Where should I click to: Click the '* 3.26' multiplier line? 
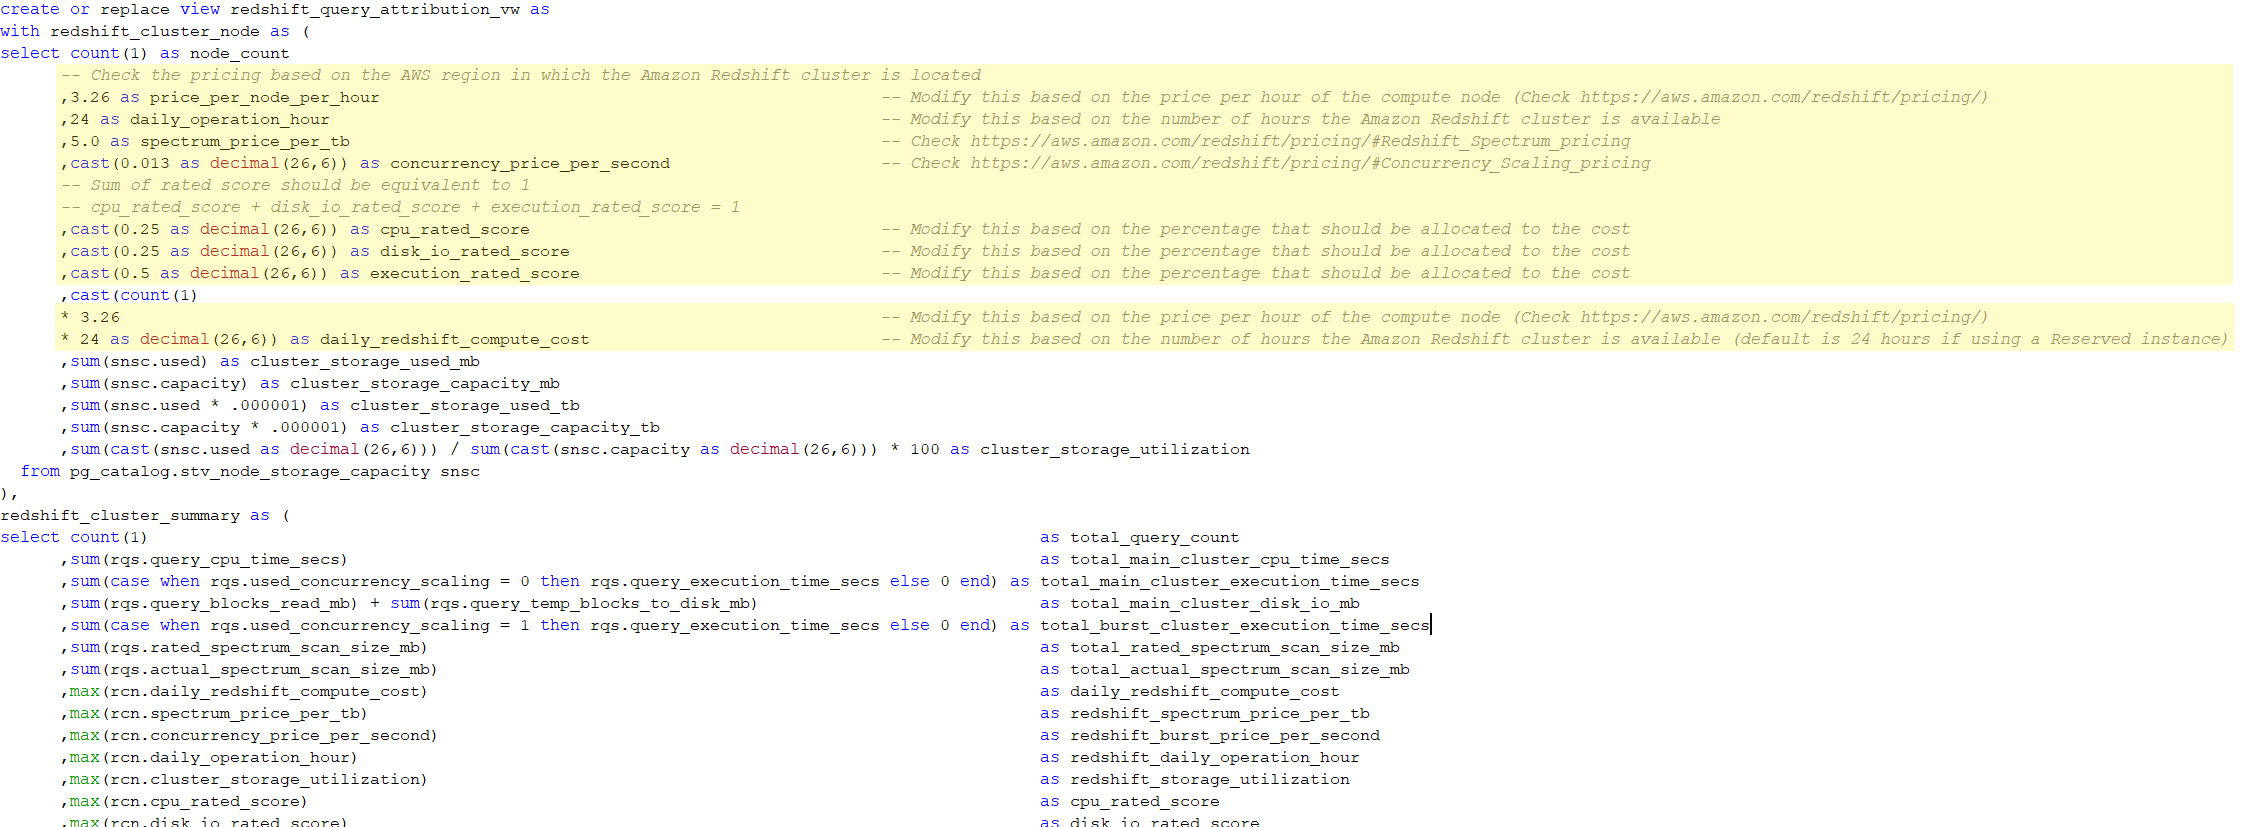(x=90, y=317)
